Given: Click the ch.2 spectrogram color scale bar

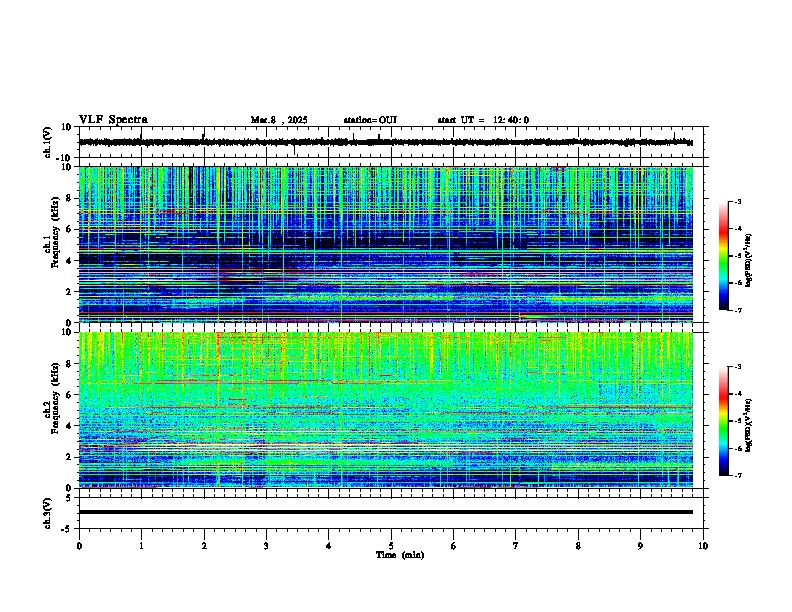Looking at the screenshot, I should 724,421.
